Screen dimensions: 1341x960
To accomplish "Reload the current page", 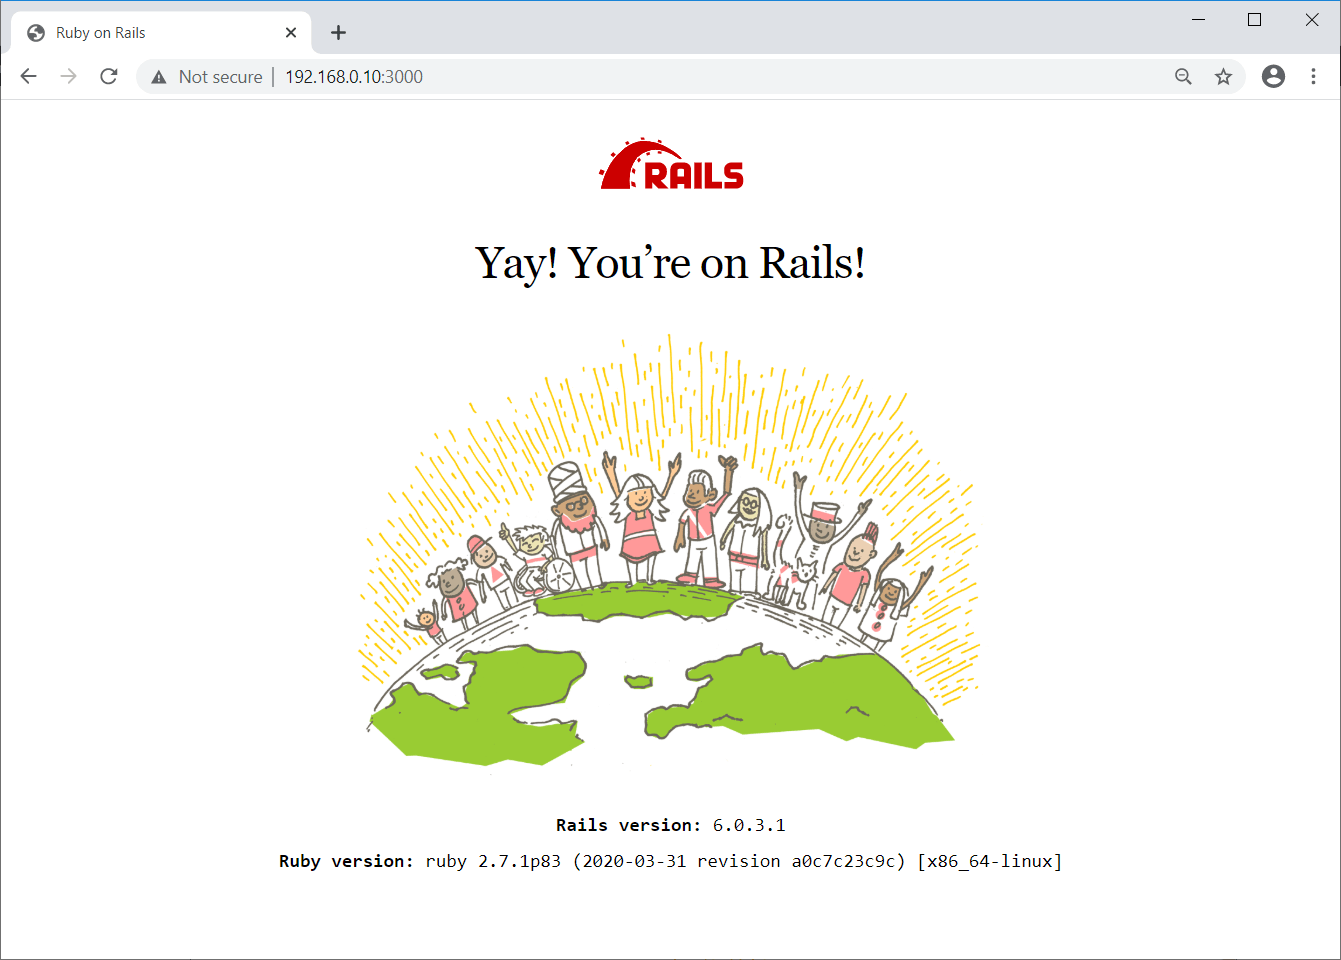I will [x=109, y=76].
